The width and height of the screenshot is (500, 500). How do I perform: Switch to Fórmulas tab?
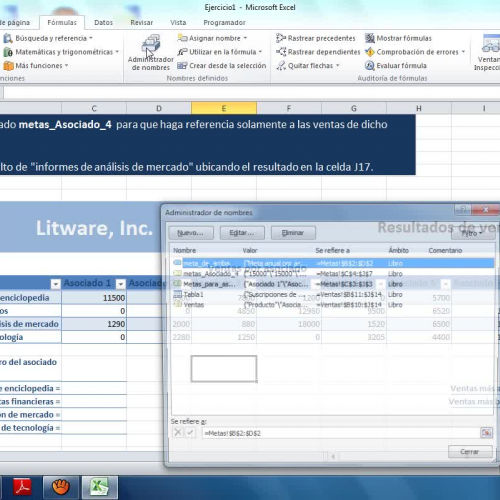pyautogui.click(x=62, y=23)
